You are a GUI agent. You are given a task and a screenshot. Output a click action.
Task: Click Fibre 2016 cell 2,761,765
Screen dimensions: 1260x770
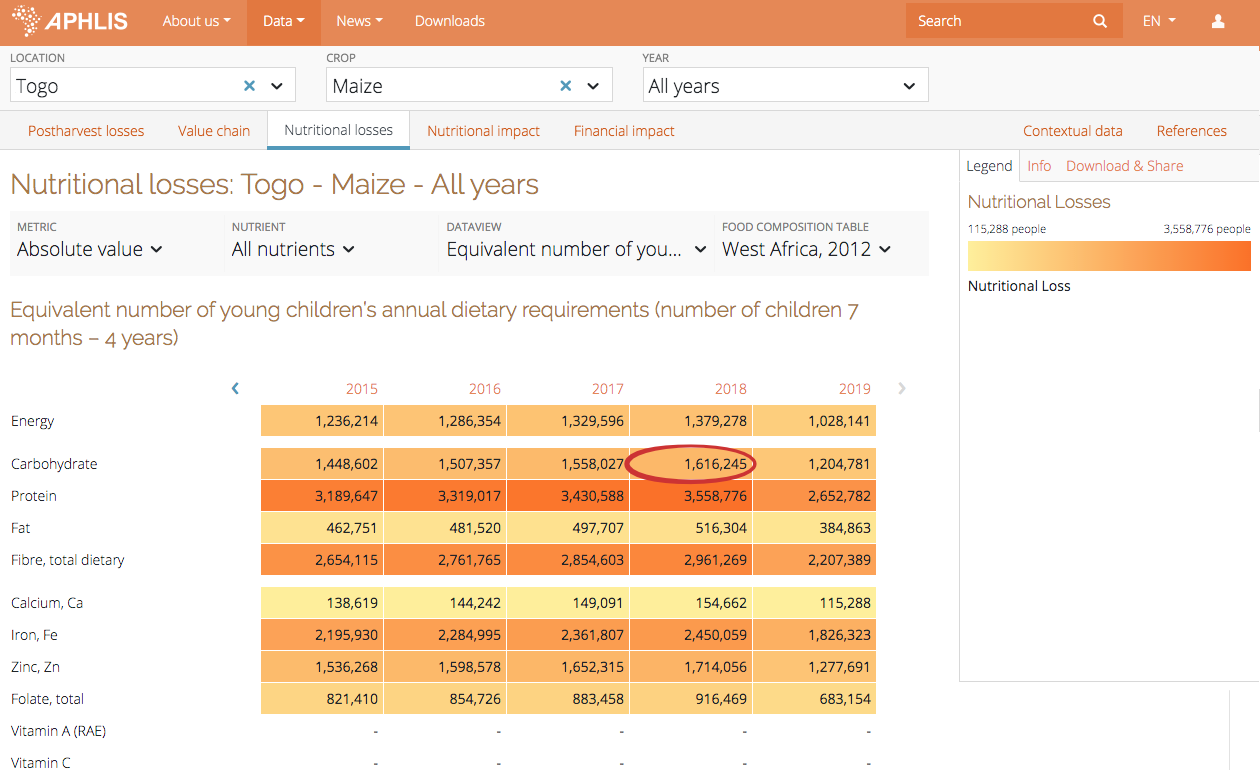tap(445, 560)
